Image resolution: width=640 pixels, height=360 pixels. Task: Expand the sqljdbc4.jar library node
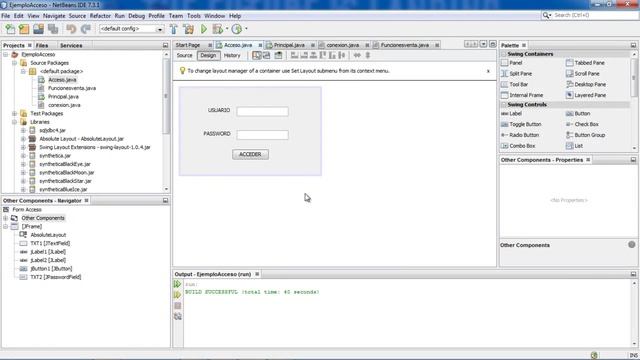23,130
